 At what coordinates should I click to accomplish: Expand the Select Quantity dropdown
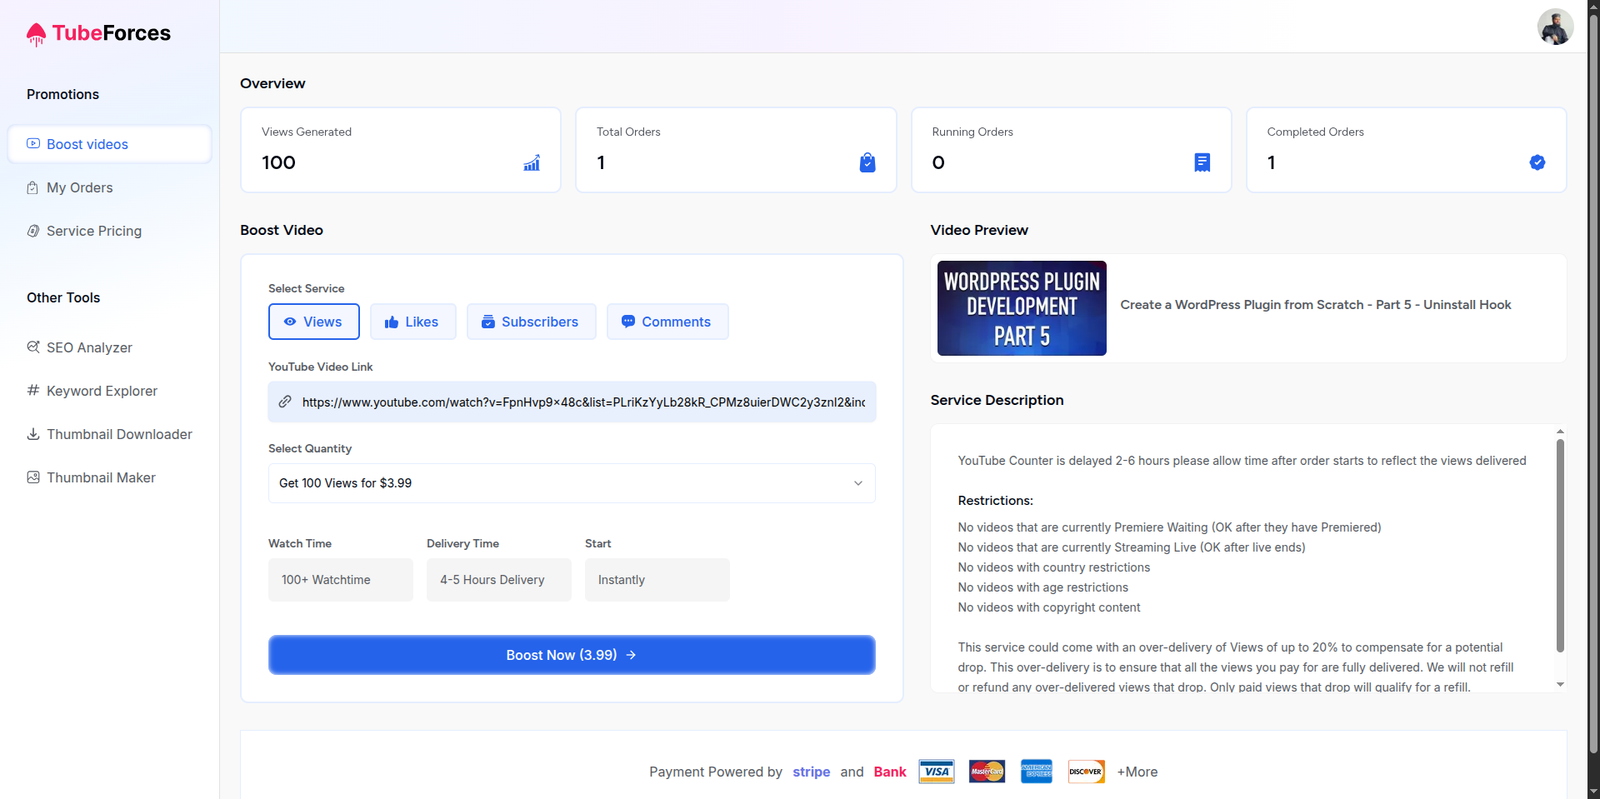571,483
